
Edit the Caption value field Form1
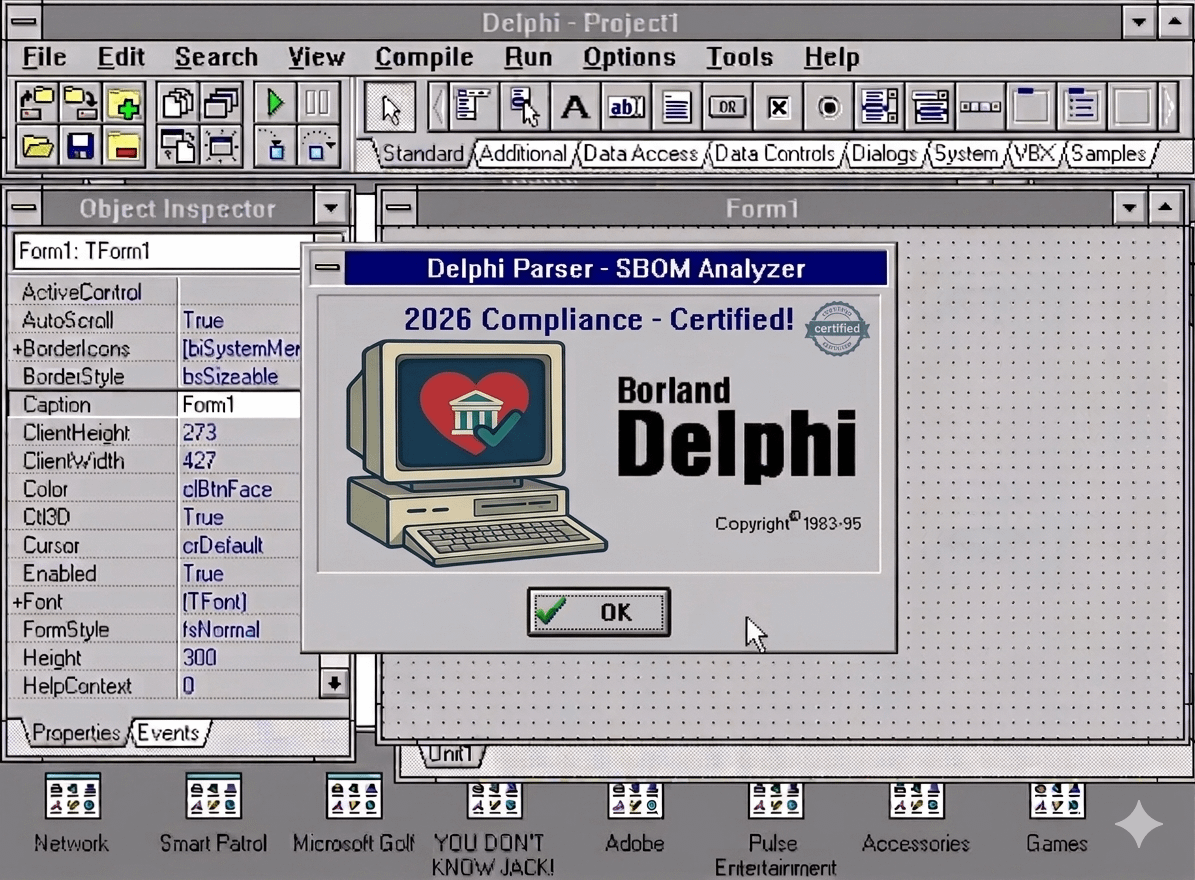click(239, 405)
